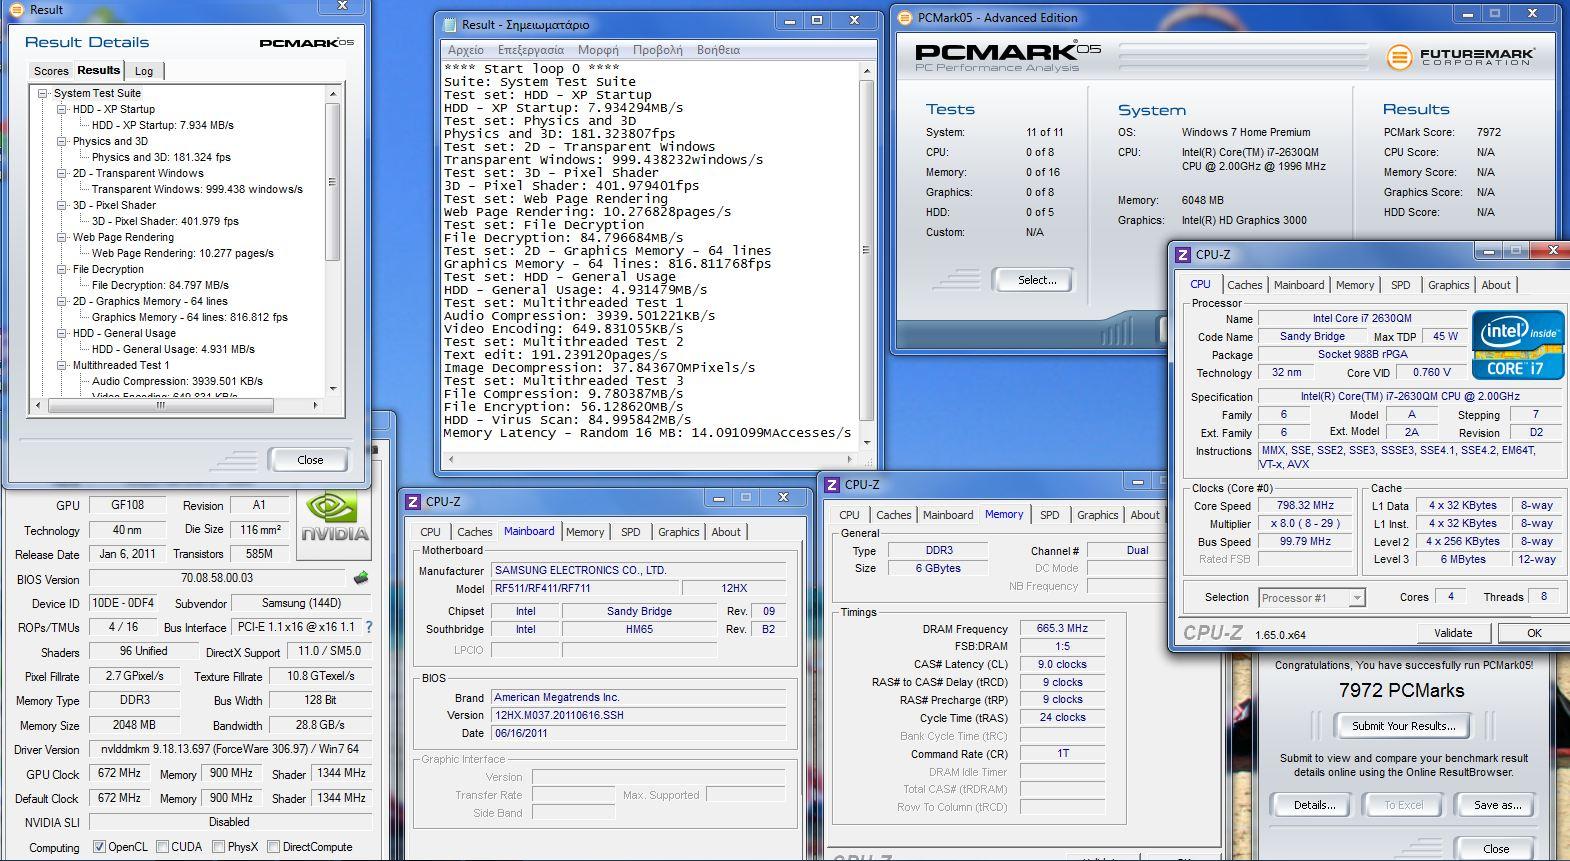This screenshot has height=861, width=1570.
Task: Click Result tree scrollbar down arrow
Action: [333, 389]
